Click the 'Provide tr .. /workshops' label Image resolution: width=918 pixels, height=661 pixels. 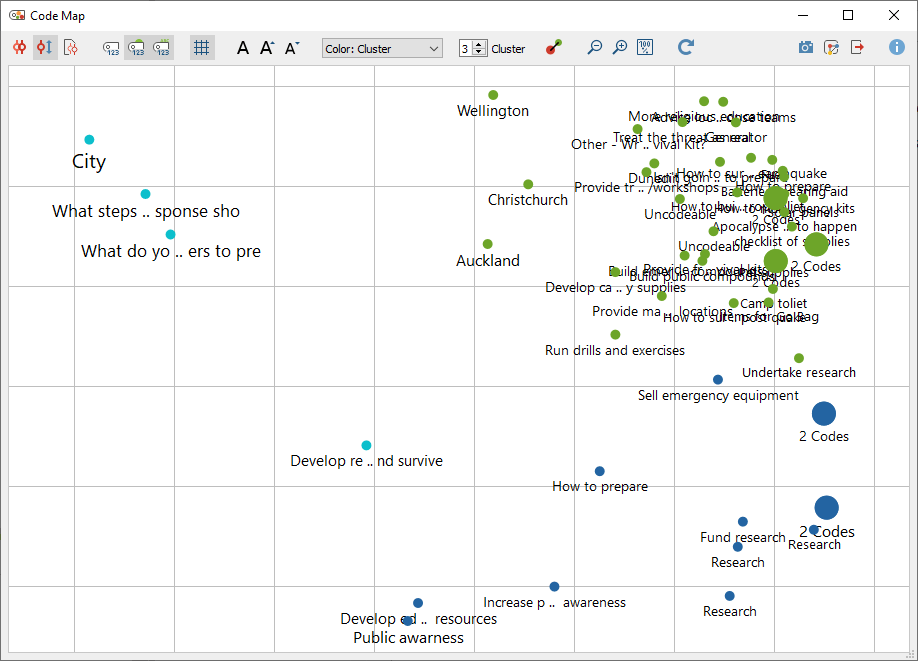point(646,187)
